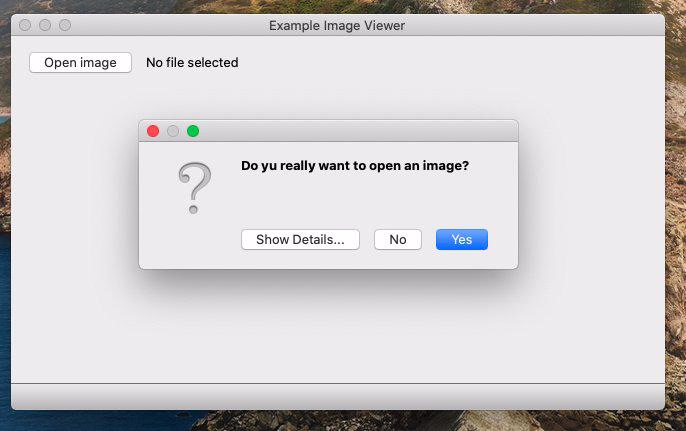This screenshot has width=686, height=431.
Task: Click the question mark dialog icon
Action: (195, 188)
